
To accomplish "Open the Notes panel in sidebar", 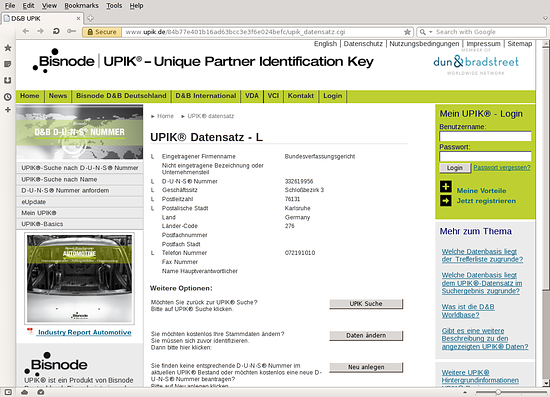I will [x=8, y=64].
